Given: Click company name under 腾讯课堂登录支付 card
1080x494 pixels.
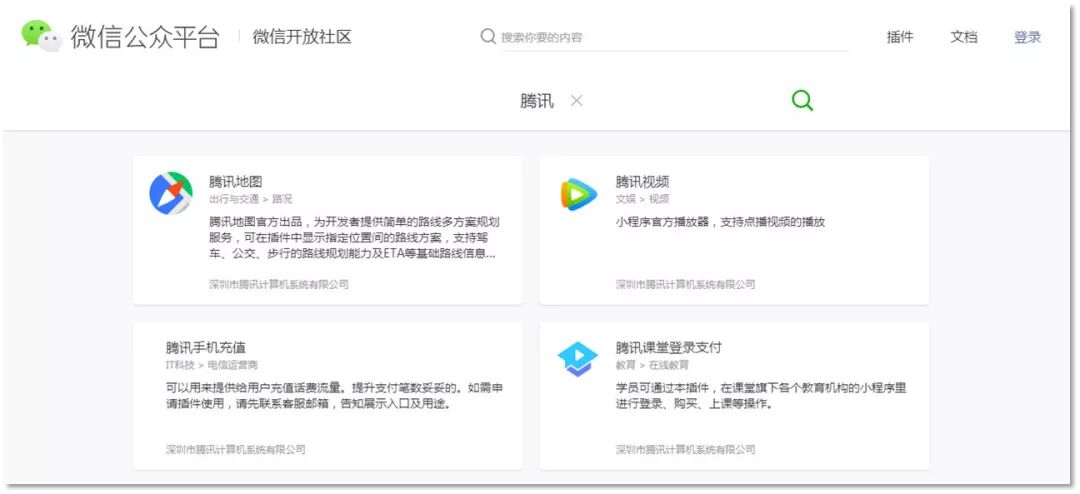Looking at the screenshot, I should pyautogui.click(x=685, y=449).
